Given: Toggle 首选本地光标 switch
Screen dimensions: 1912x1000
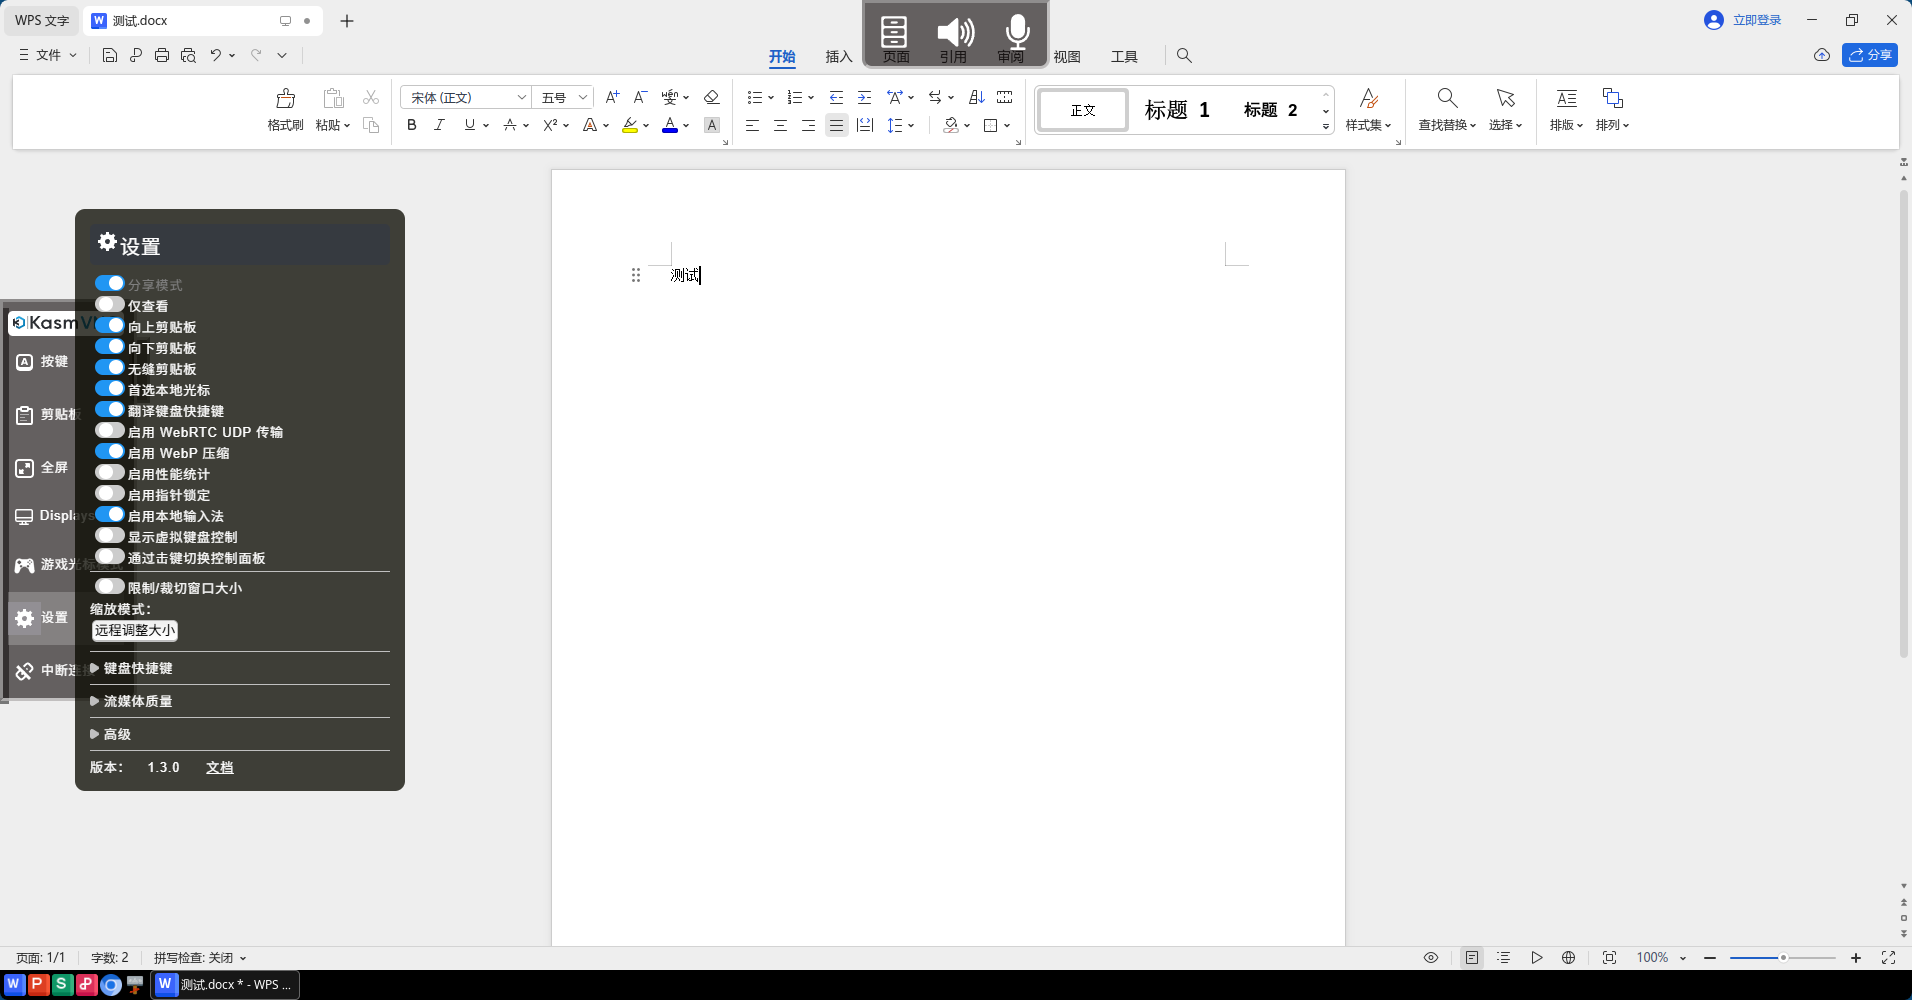Looking at the screenshot, I should point(110,389).
